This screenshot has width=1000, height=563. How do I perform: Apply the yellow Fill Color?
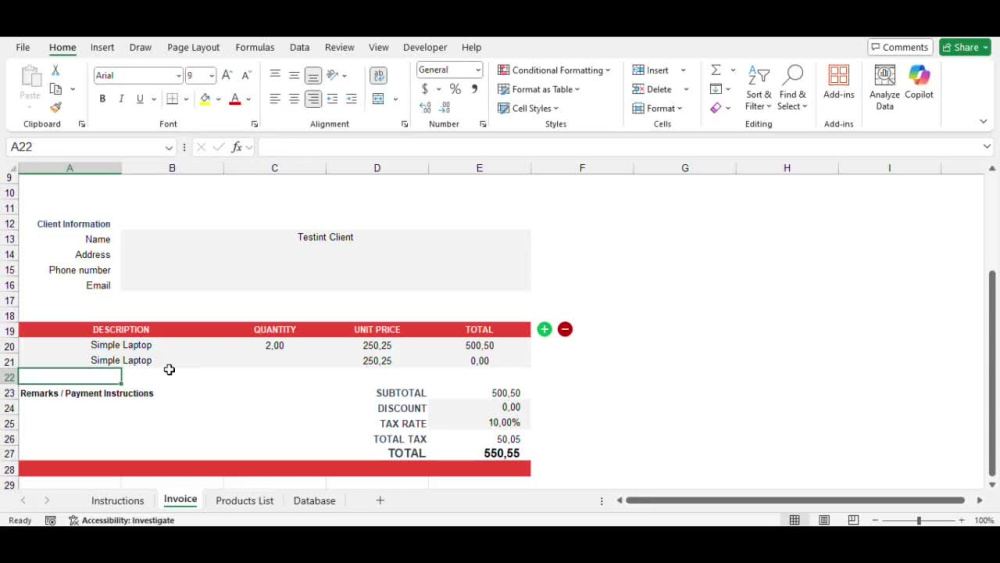[205, 99]
